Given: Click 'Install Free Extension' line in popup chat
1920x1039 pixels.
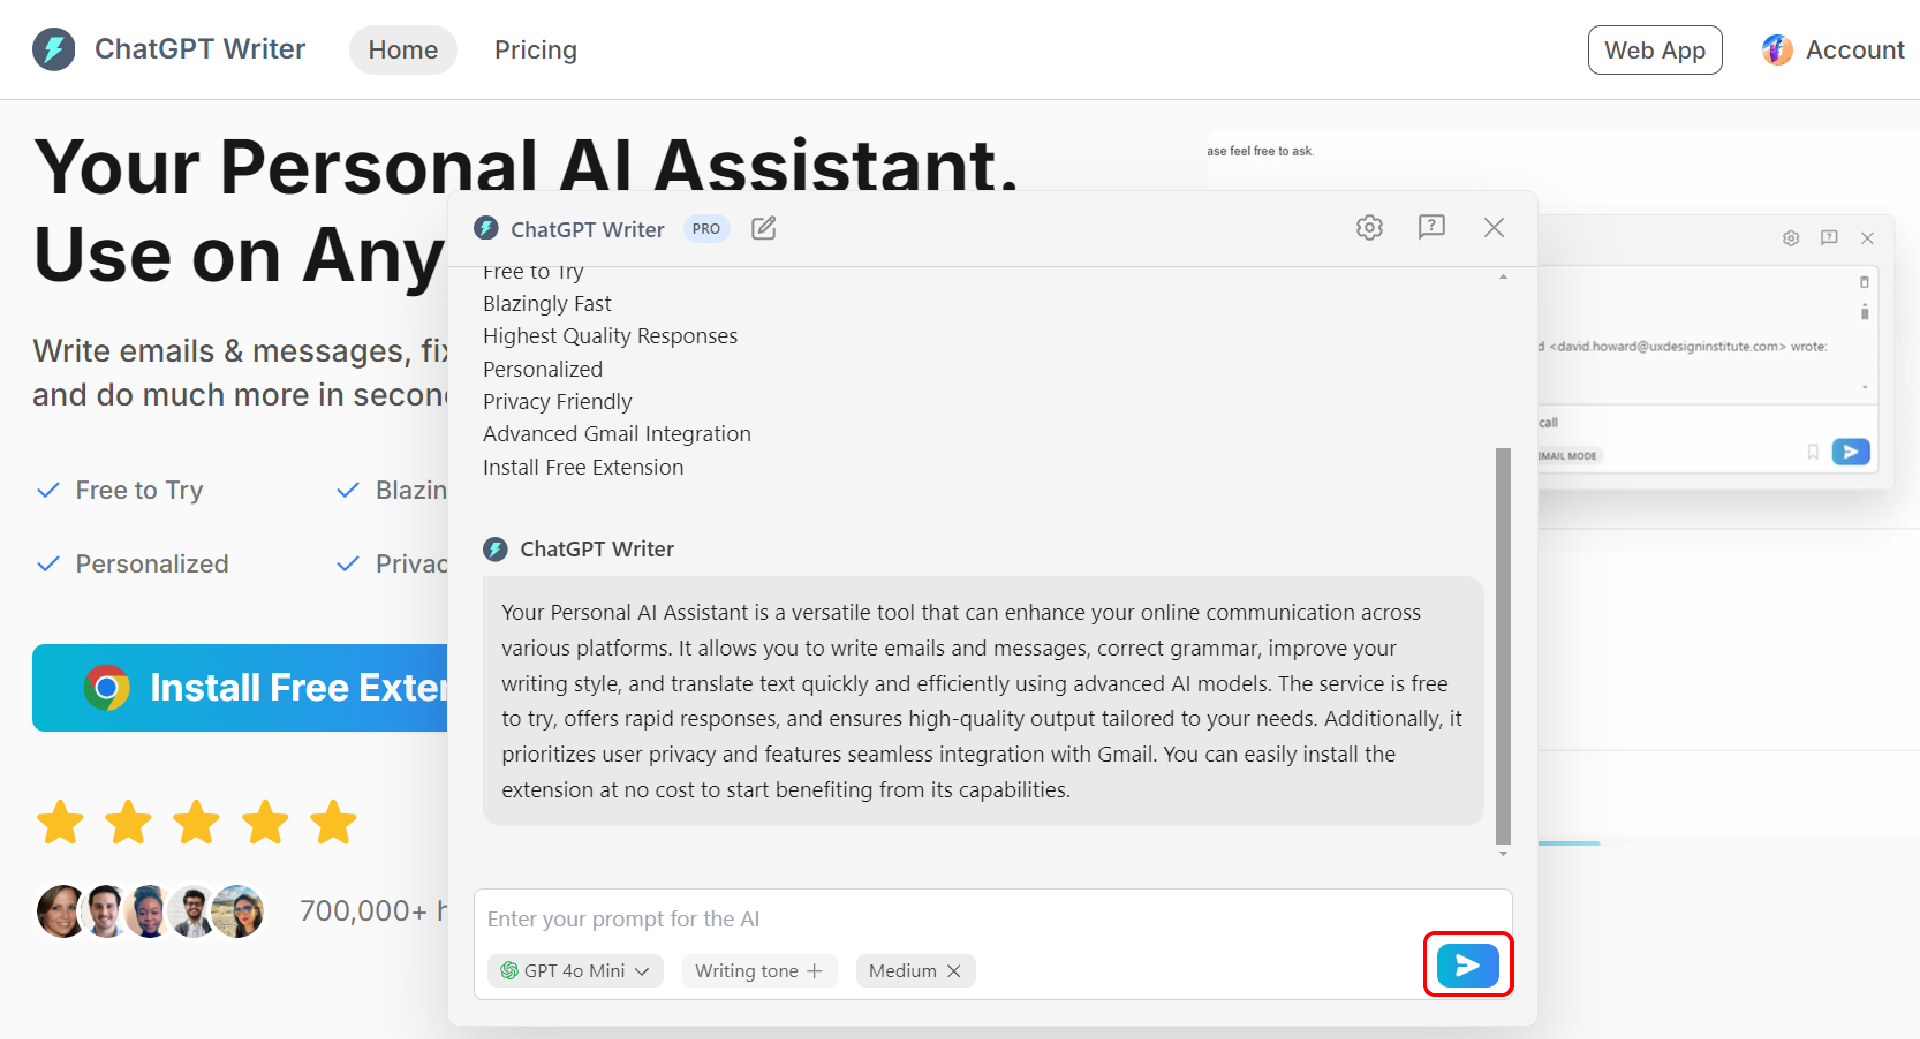Looking at the screenshot, I should click(583, 468).
